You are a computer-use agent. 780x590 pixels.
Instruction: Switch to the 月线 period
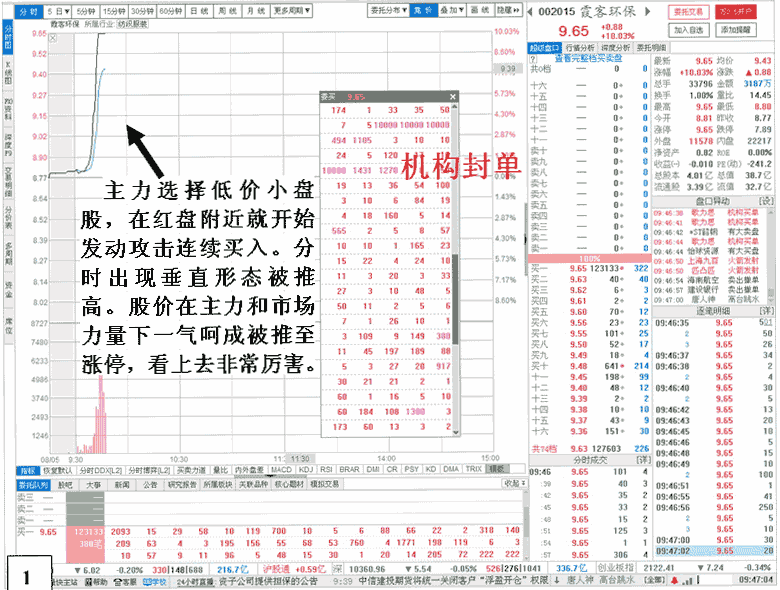256,10
